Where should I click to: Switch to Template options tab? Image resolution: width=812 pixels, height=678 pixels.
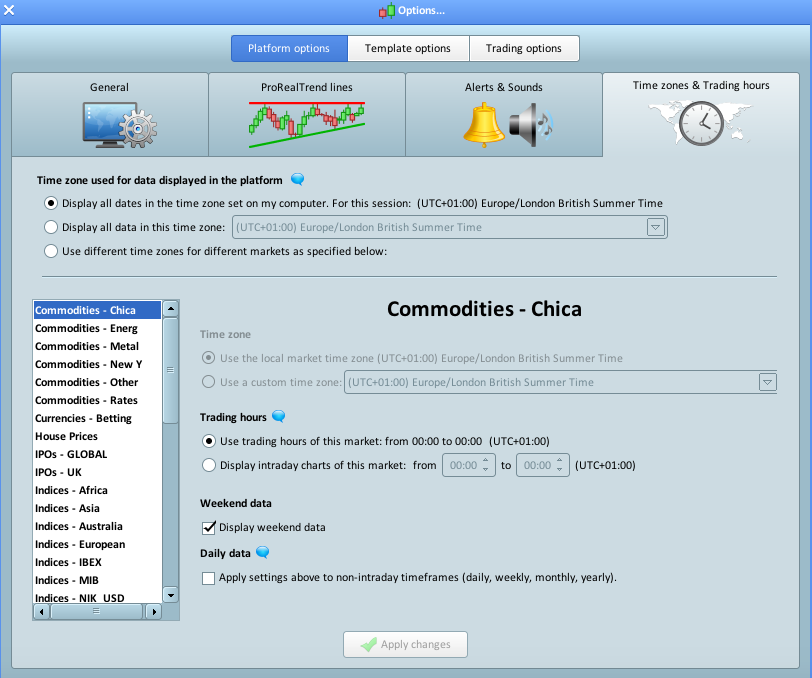coord(408,48)
